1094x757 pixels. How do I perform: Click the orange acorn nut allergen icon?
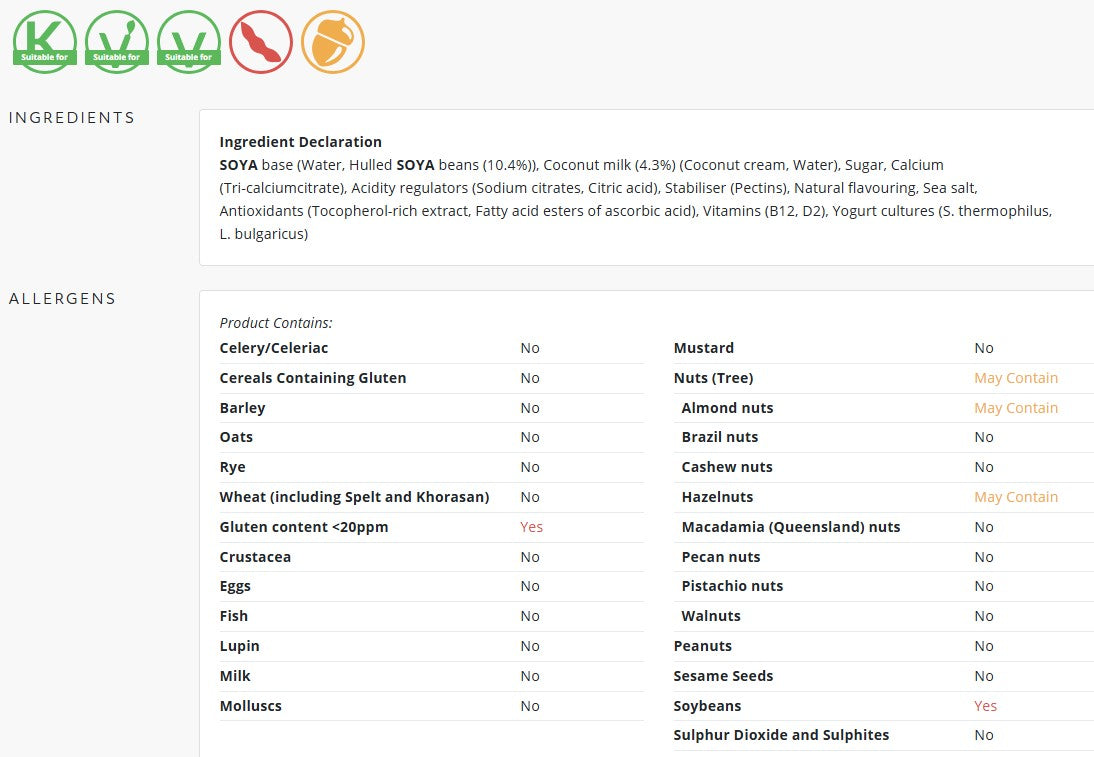tap(333, 42)
